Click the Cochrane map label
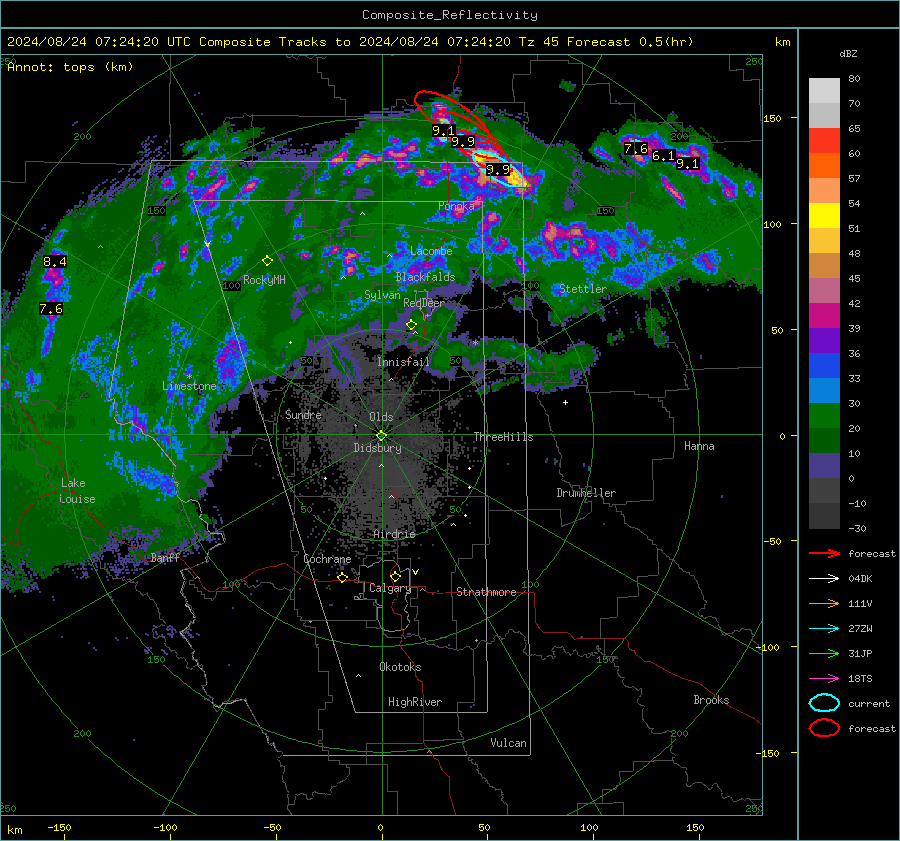This screenshot has height=841, width=900. point(327,559)
